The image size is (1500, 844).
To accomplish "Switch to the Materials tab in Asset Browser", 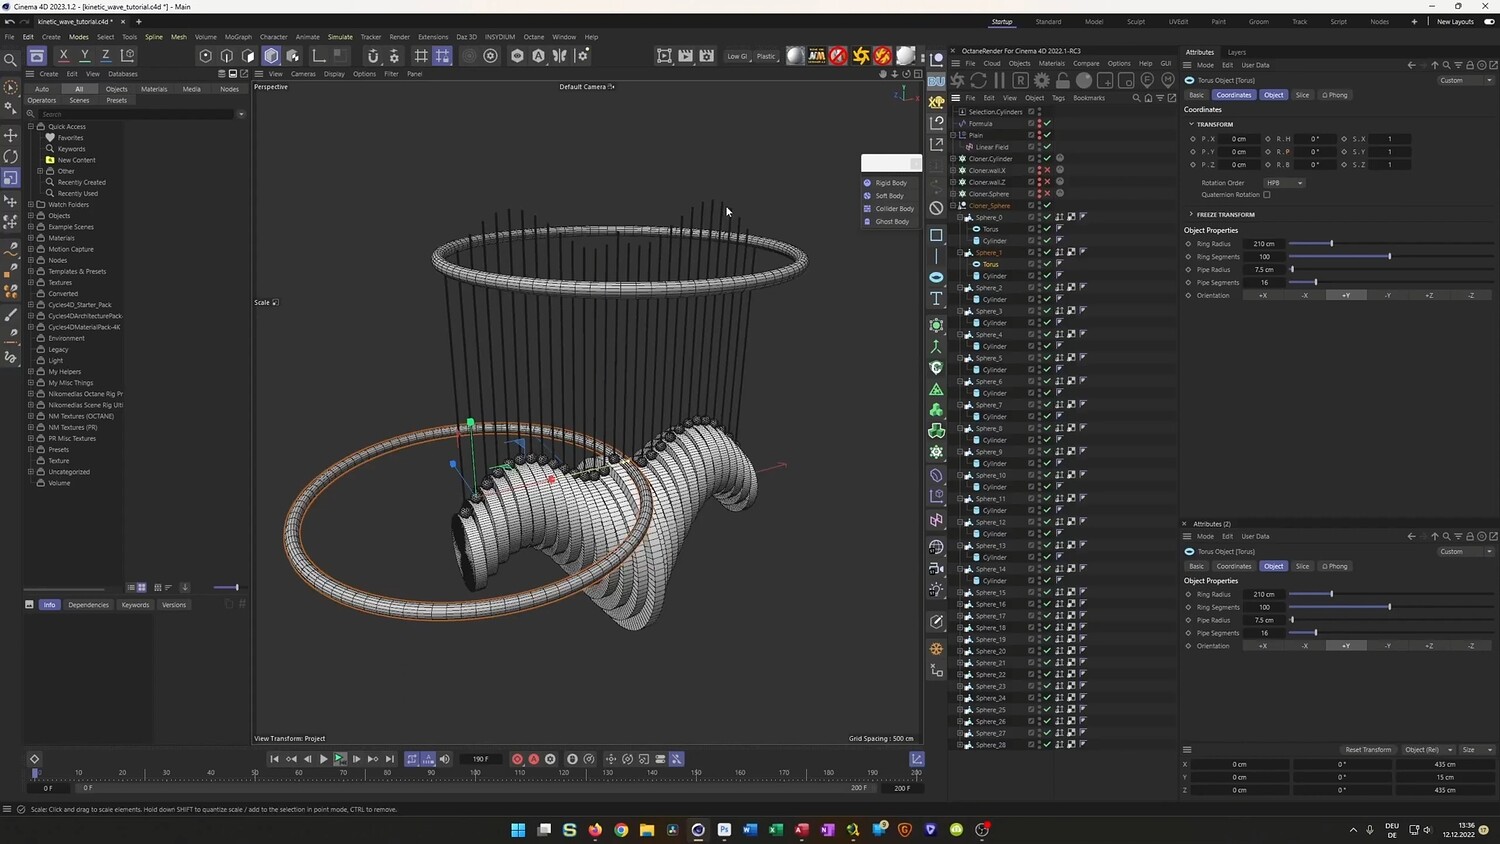I will pos(154,89).
